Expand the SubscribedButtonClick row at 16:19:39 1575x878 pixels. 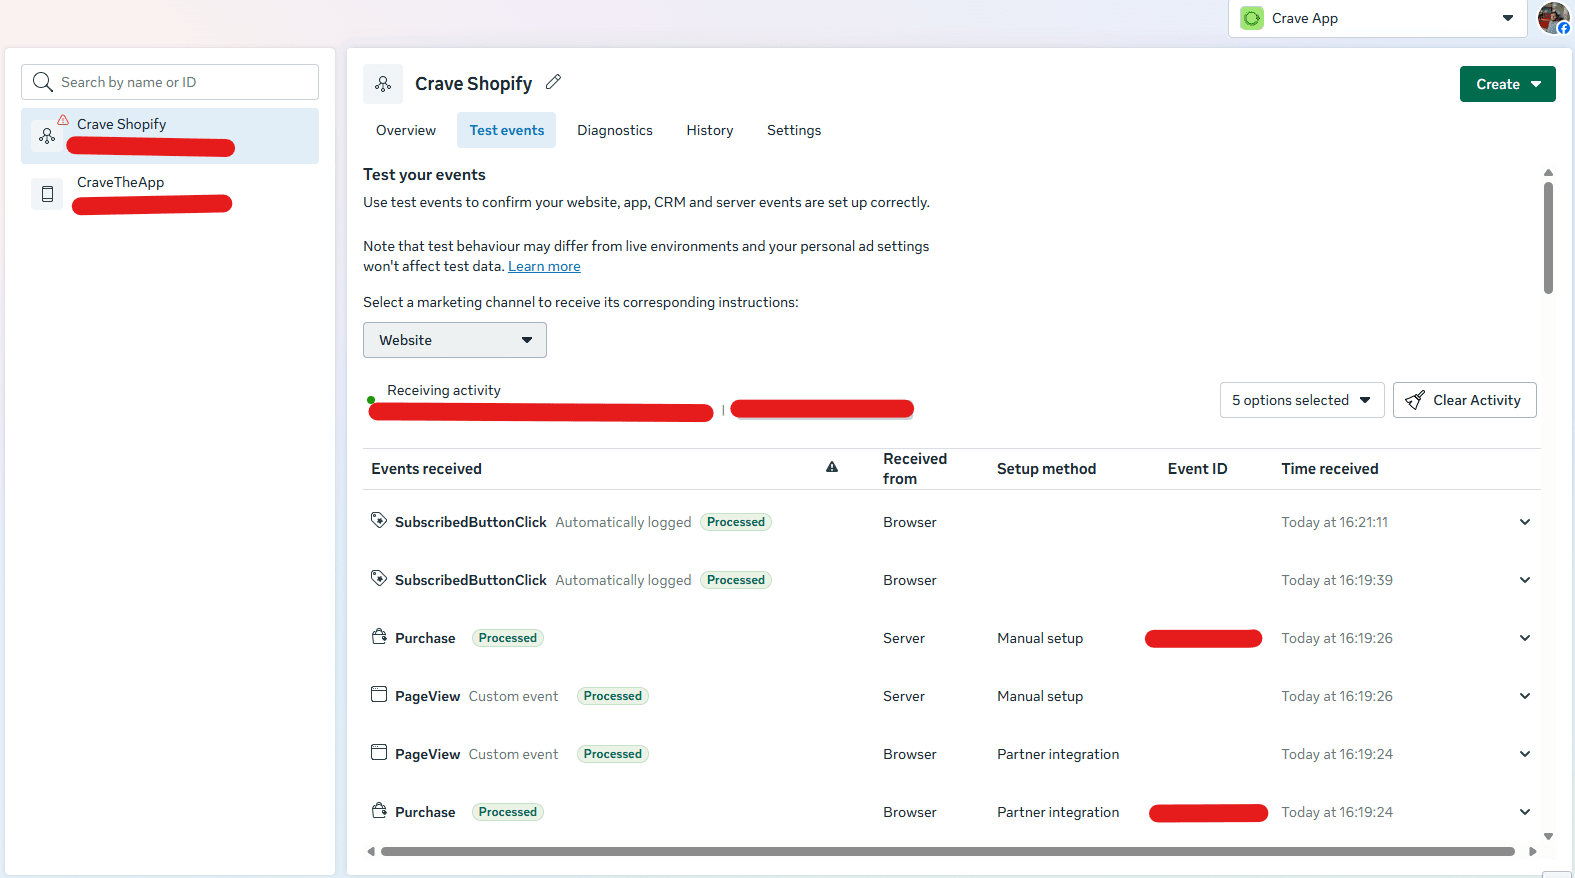tap(1525, 580)
